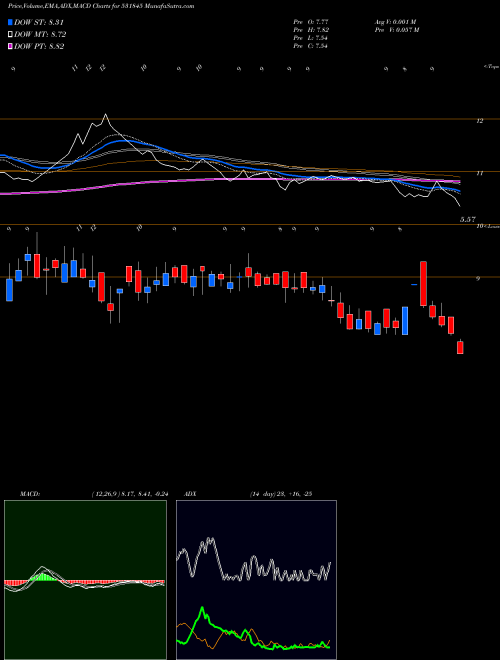This screenshot has width=500, height=660.
Task: Click the green +DI peak in ADX panel
Action: (x=202, y=609)
